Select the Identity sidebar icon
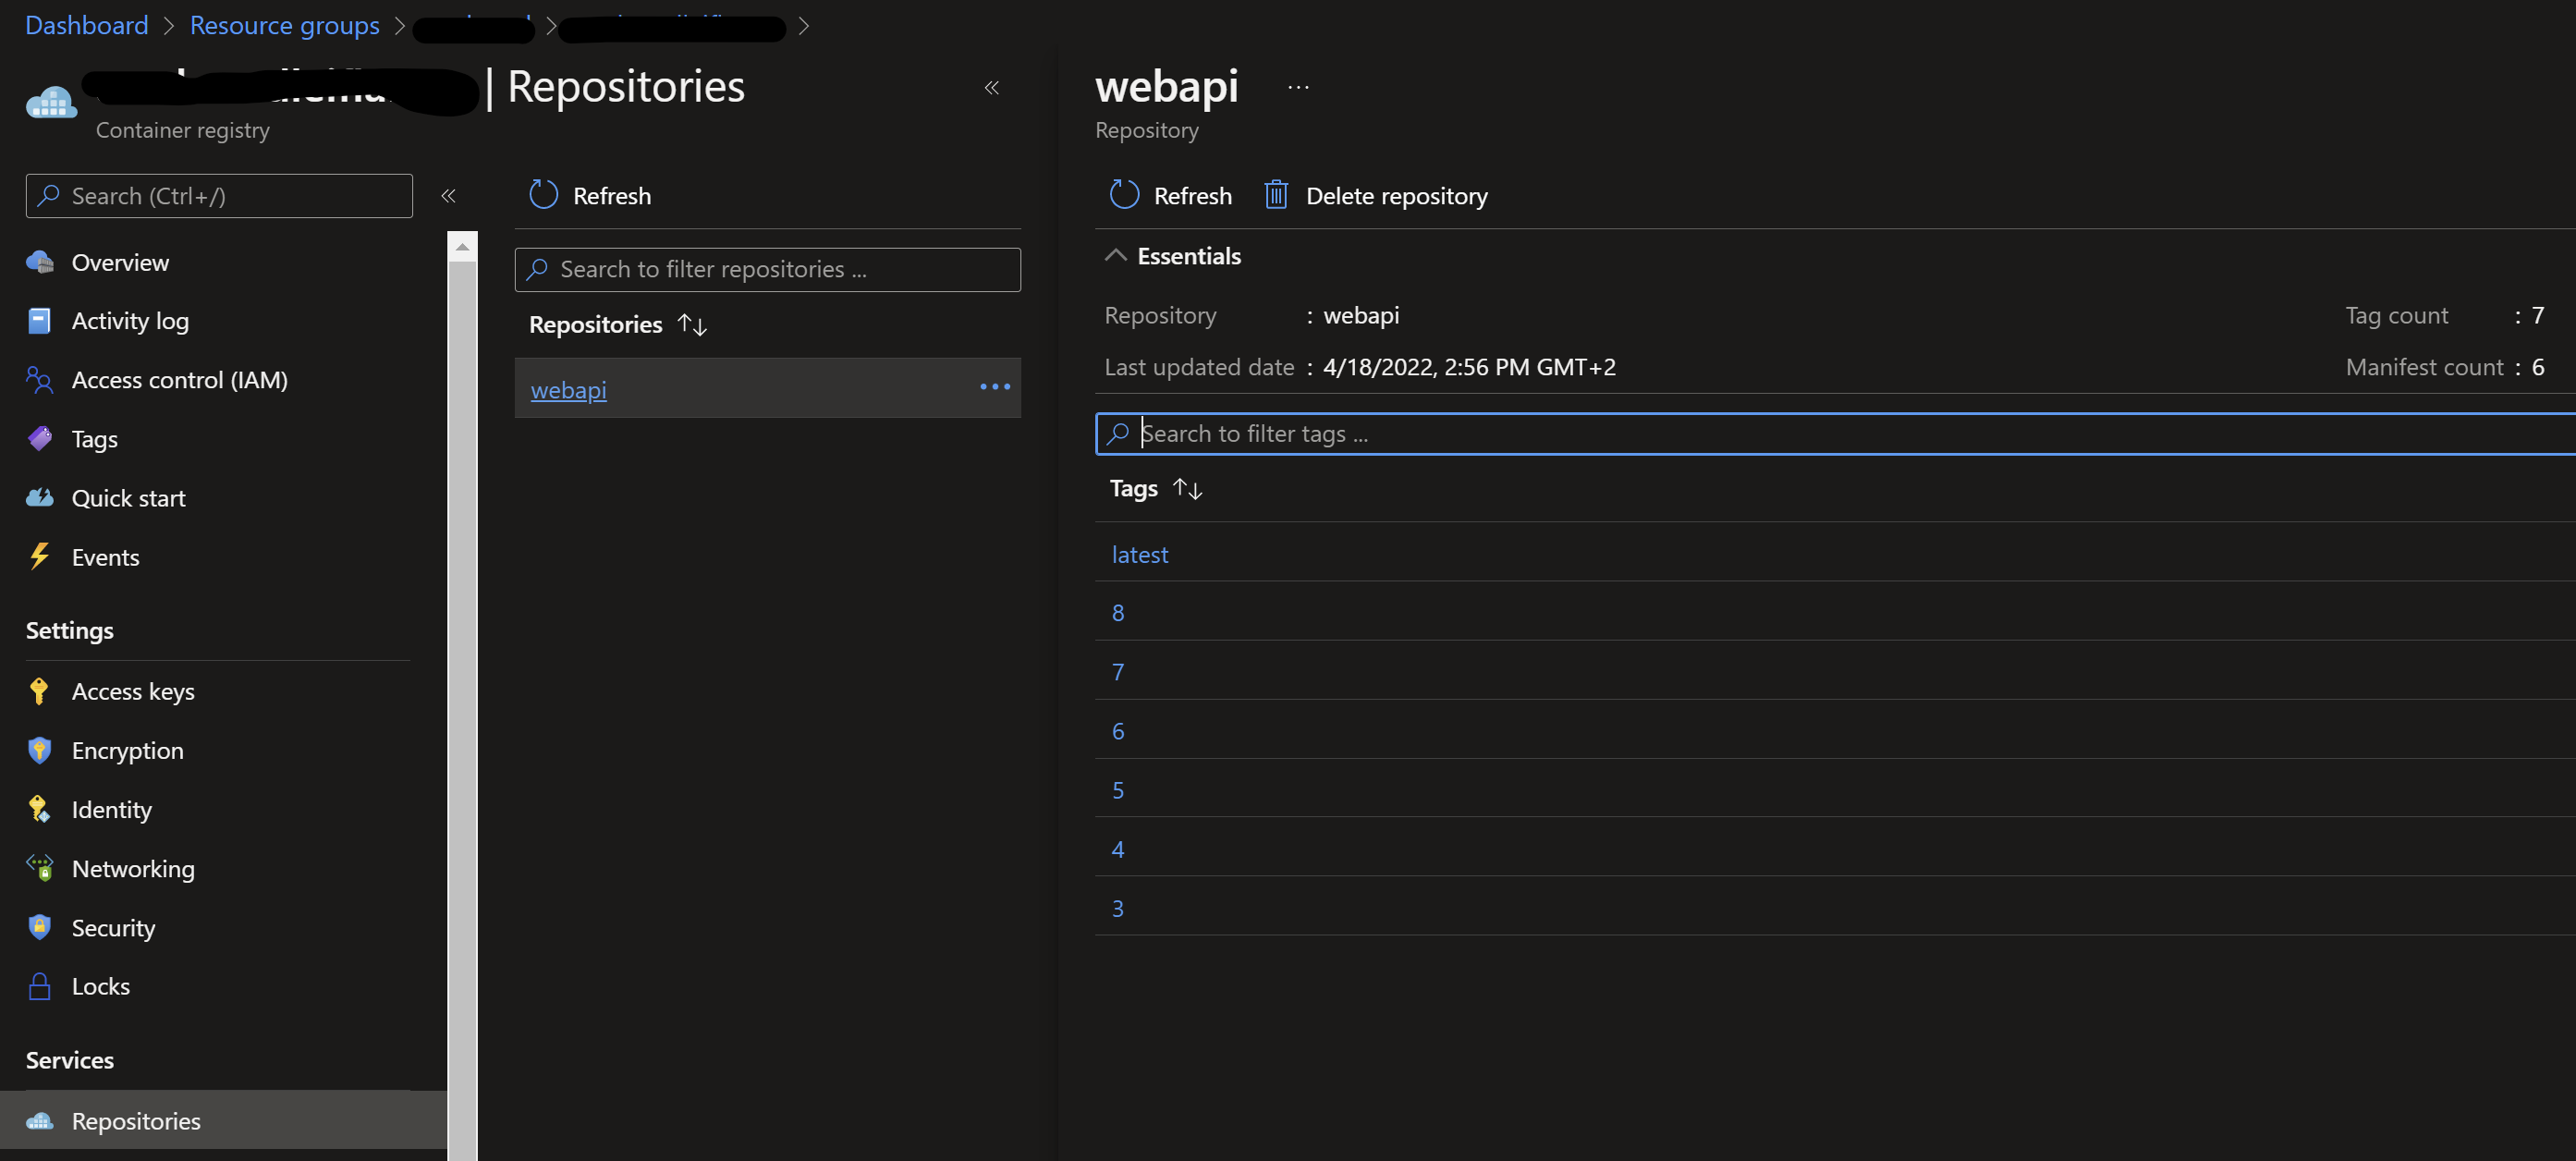 [x=39, y=809]
